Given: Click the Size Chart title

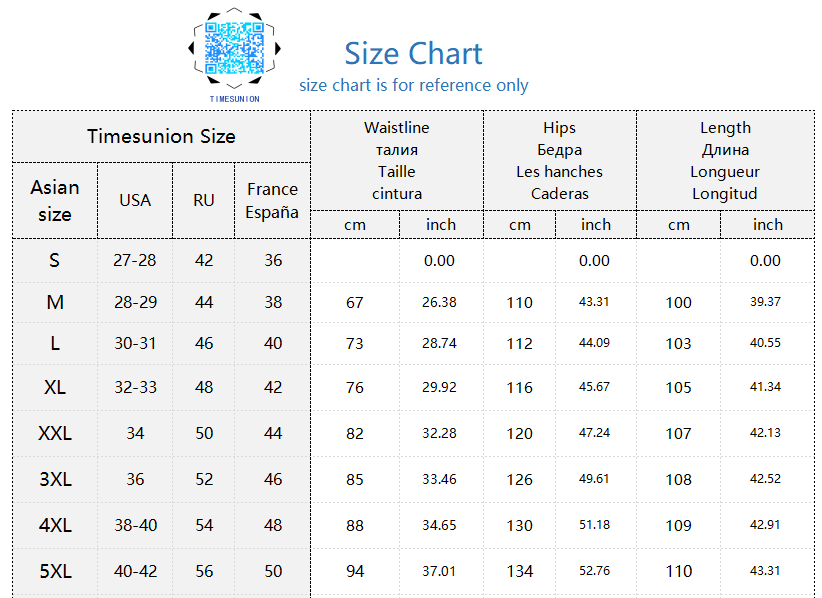Looking at the screenshot, I should coord(413,53).
